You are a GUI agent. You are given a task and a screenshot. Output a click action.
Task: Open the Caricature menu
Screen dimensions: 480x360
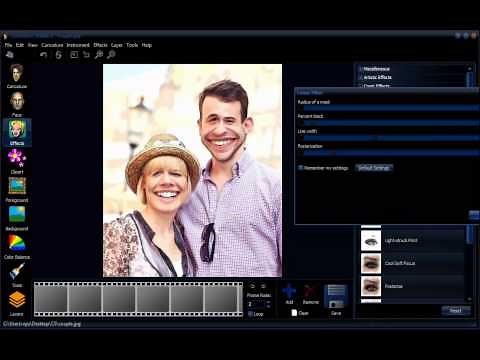click(x=52, y=45)
